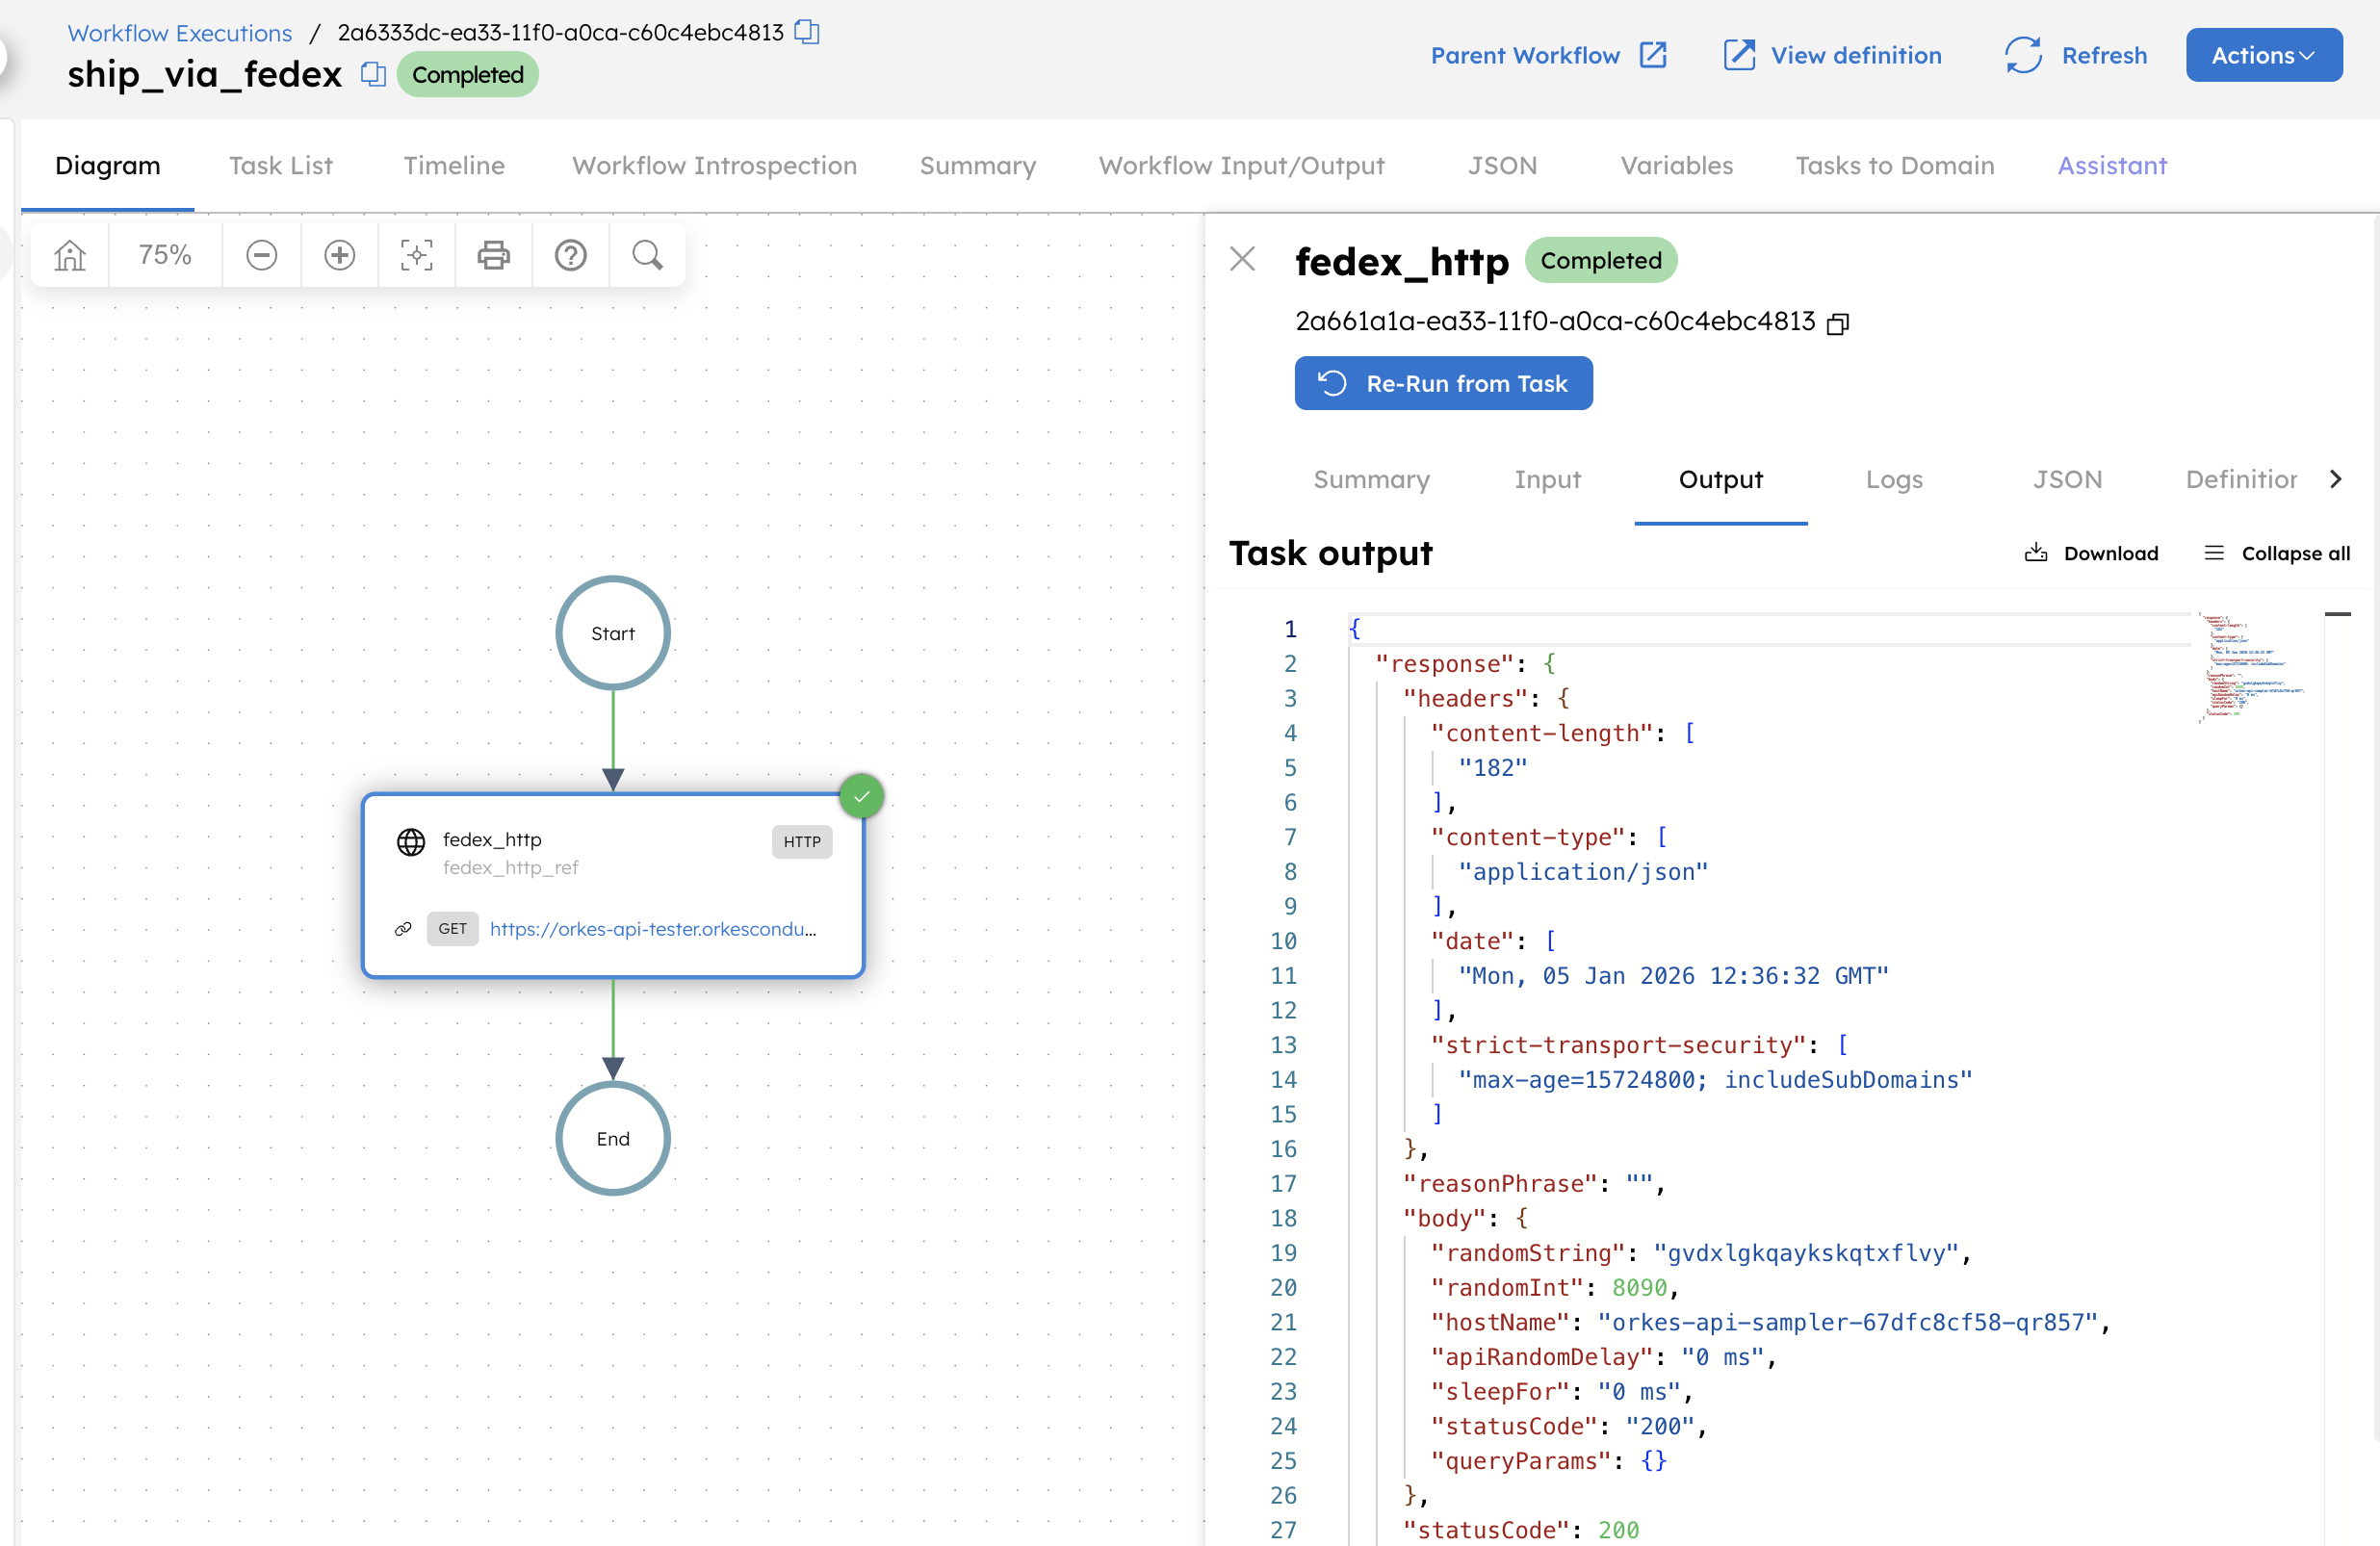Zoom out of the workflow diagram
2380x1546 pixels.
tap(261, 255)
